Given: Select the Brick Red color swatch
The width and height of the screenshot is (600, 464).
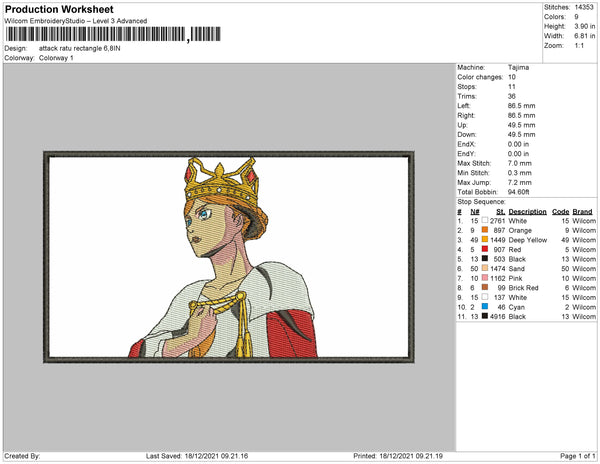Looking at the screenshot, I should [x=485, y=287].
